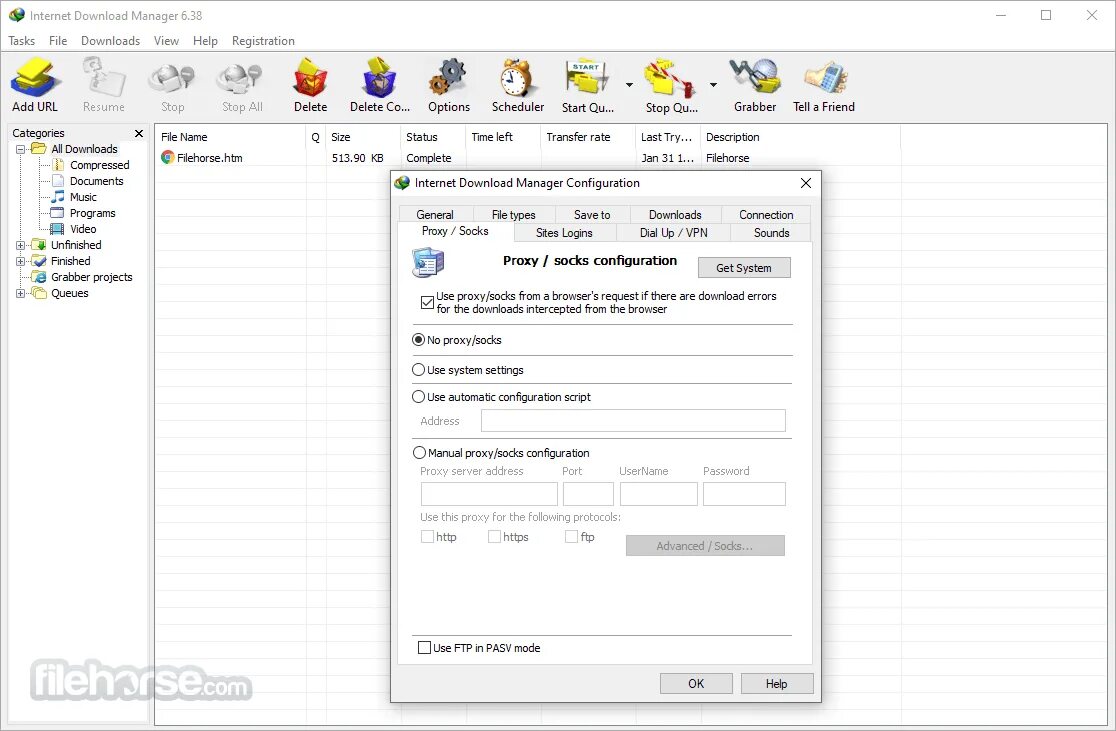Click the Finished category checkmark icon
The height and width of the screenshot is (731, 1116).
point(39,261)
